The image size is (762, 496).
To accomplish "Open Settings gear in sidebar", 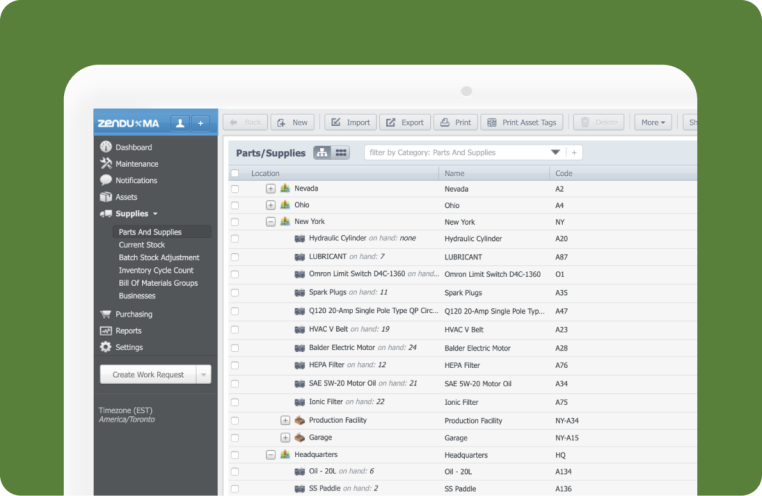I will (106, 347).
